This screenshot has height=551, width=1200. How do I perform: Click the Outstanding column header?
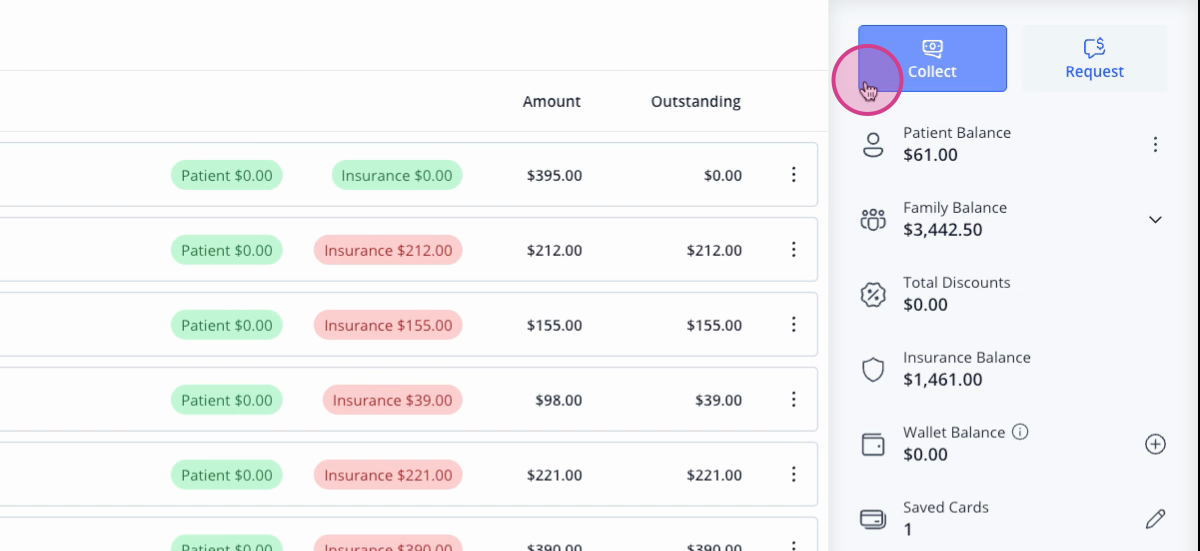696,101
